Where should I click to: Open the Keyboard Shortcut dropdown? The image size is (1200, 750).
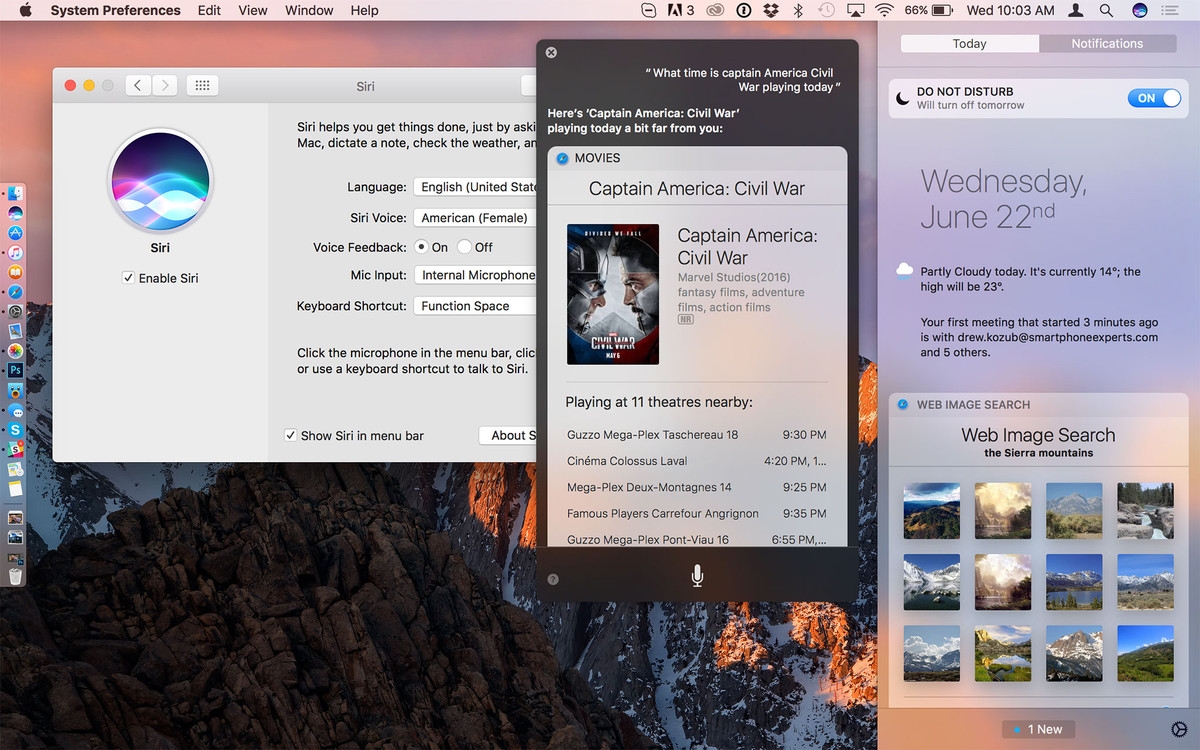(x=474, y=305)
